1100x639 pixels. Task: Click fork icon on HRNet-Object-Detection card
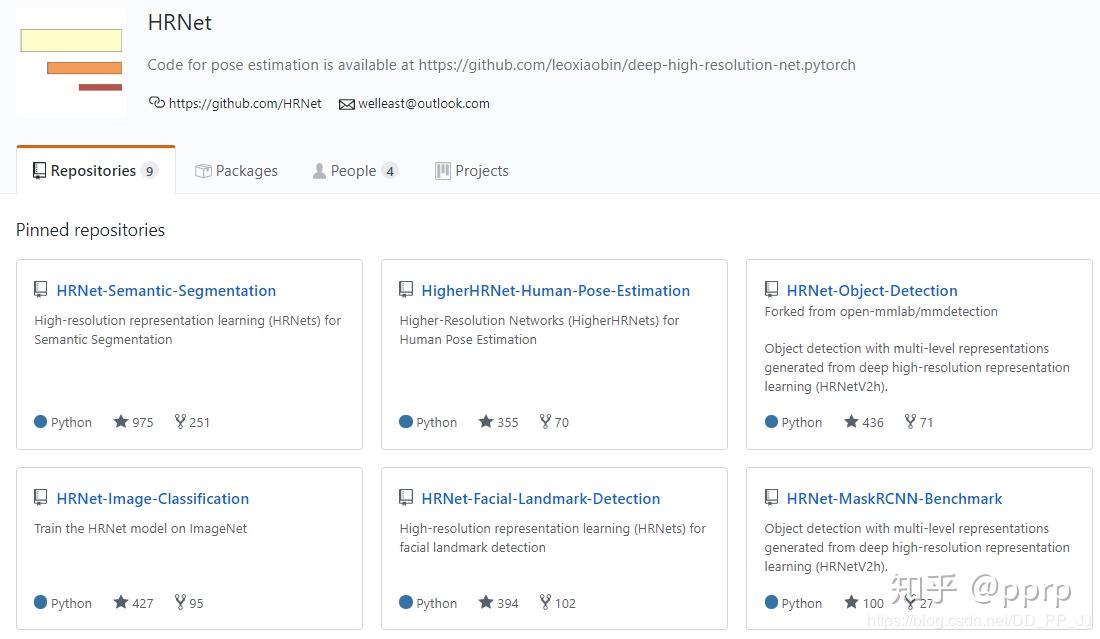coord(911,422)
